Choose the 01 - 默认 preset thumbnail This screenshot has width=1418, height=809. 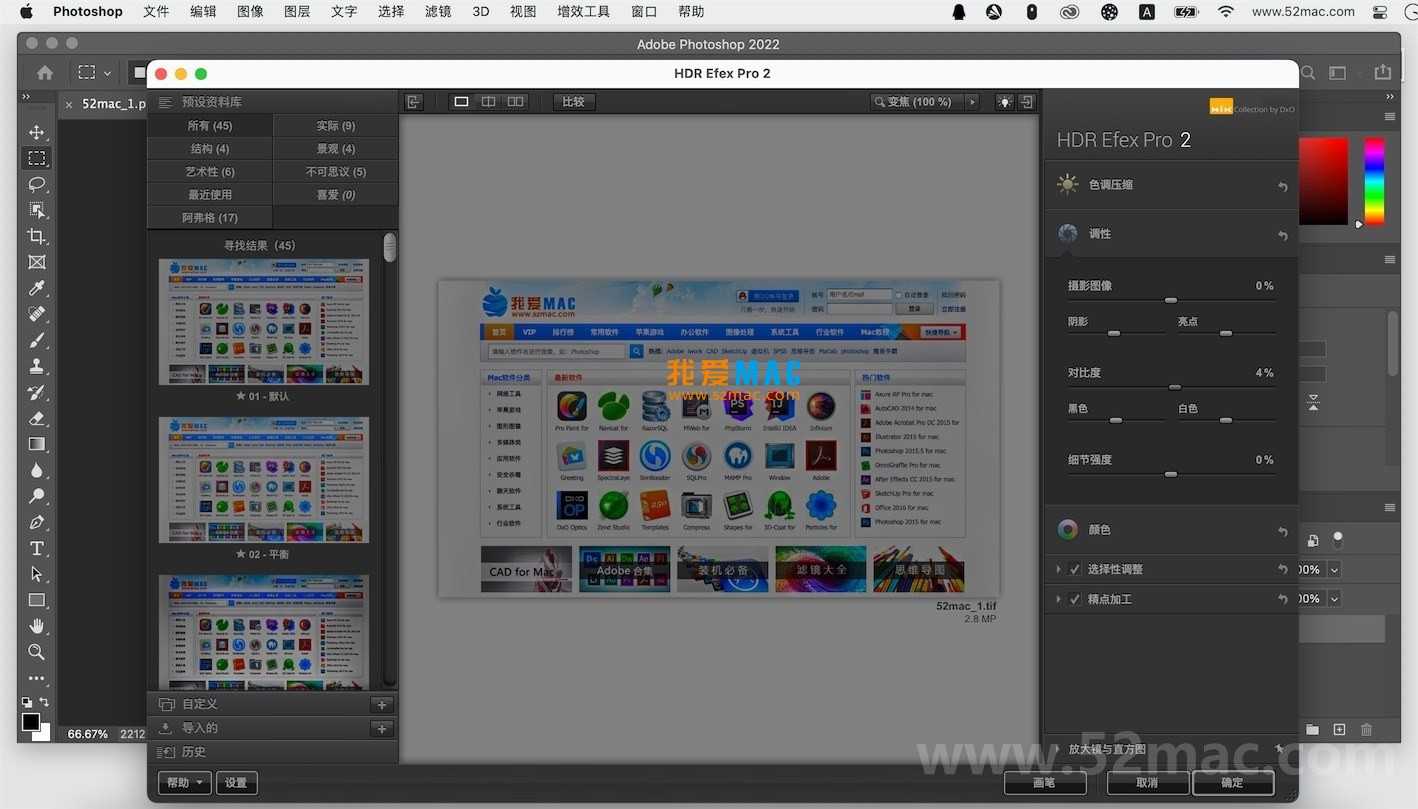264,322
